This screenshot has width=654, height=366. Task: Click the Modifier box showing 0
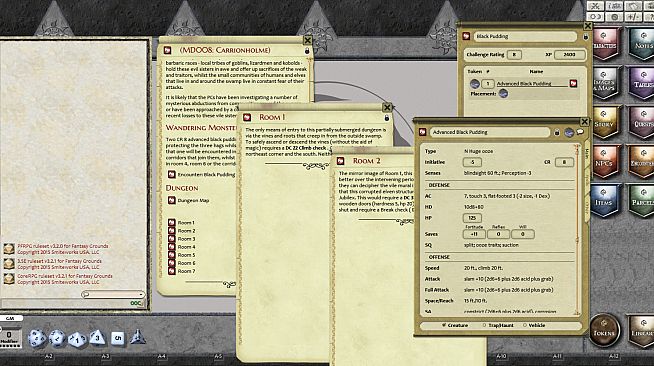[x=9, y=335]
